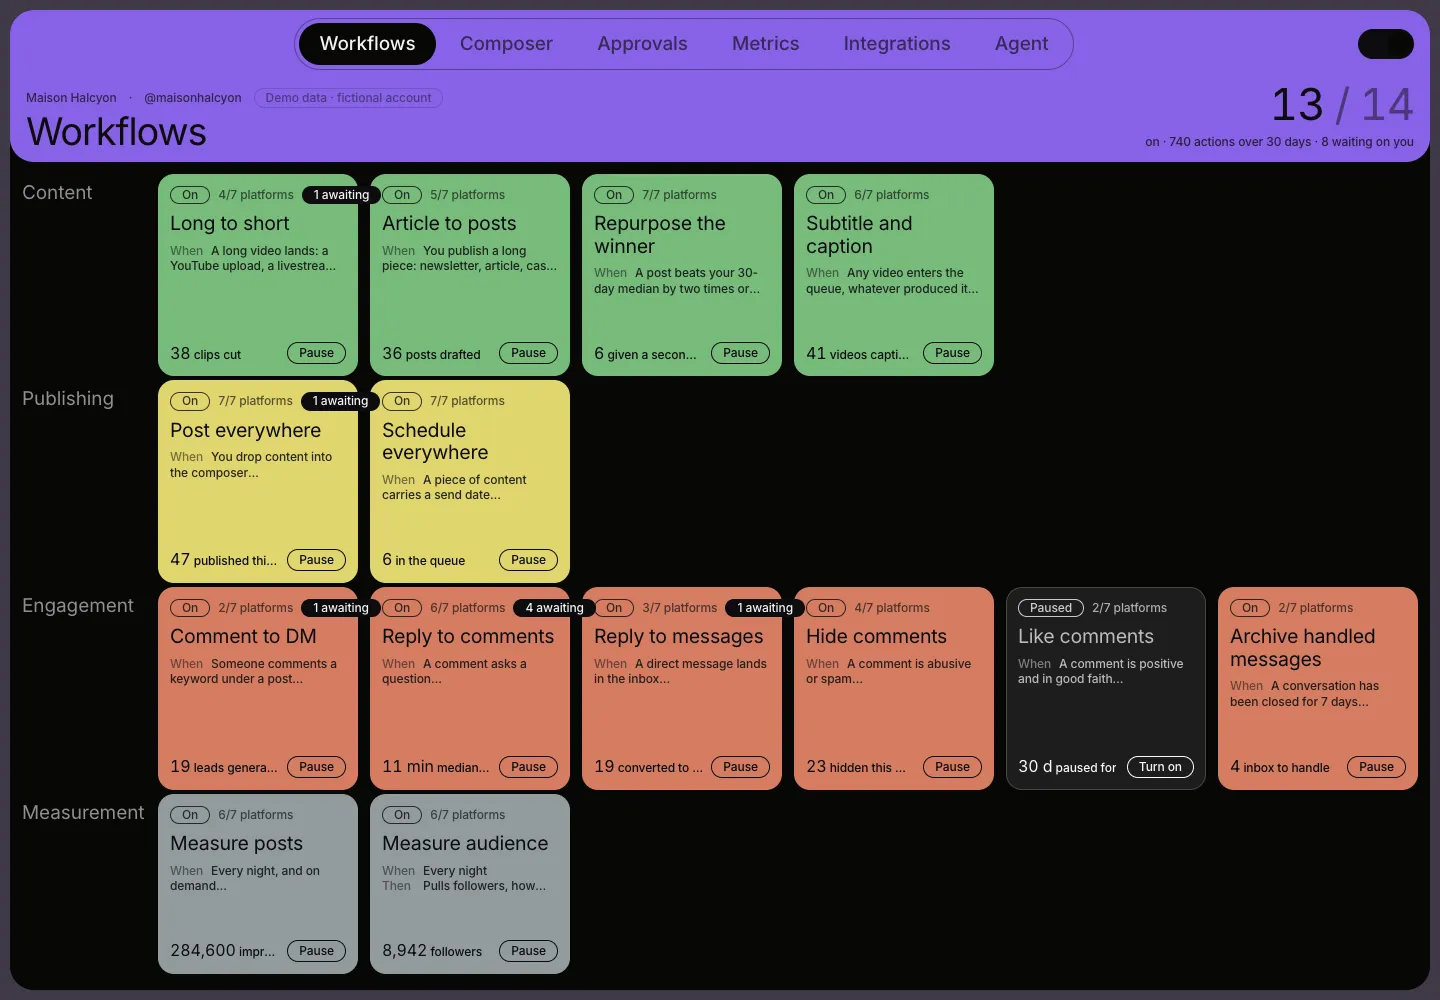Viewport: 1440px width, 1000px height.
Task: Select the Workflows tab
Action: tap(367, 44)
